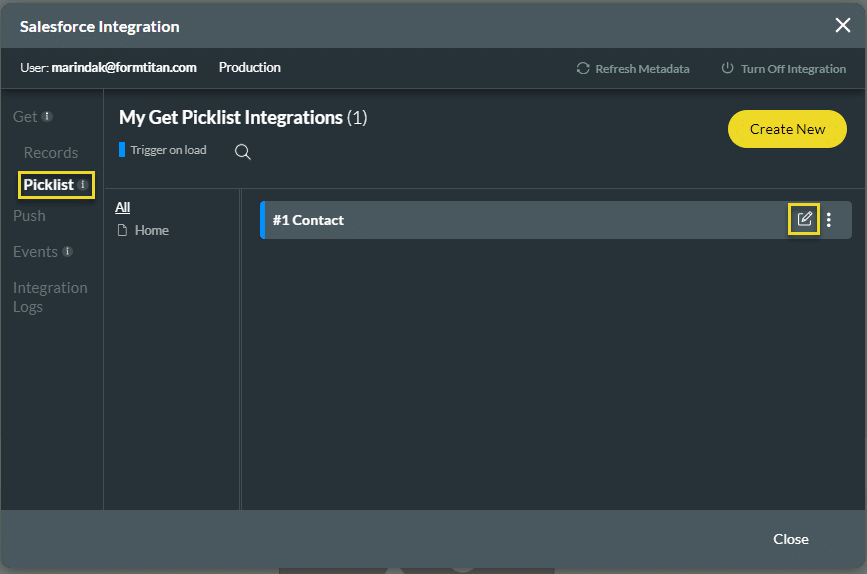Expand the Get section in the sidebar

[x=25, y=117]
